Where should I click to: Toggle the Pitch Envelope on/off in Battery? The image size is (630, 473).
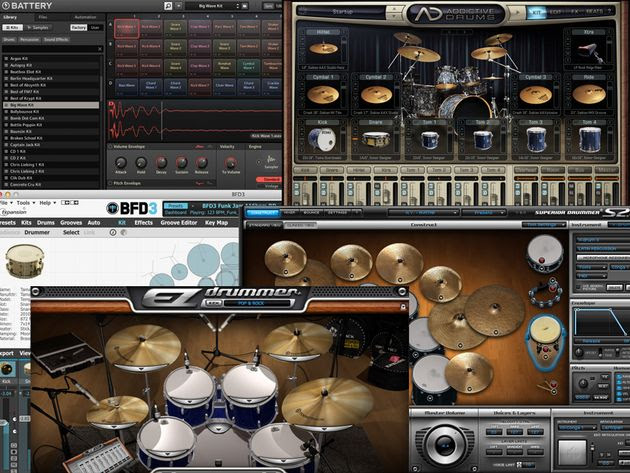tap(110, 183)
